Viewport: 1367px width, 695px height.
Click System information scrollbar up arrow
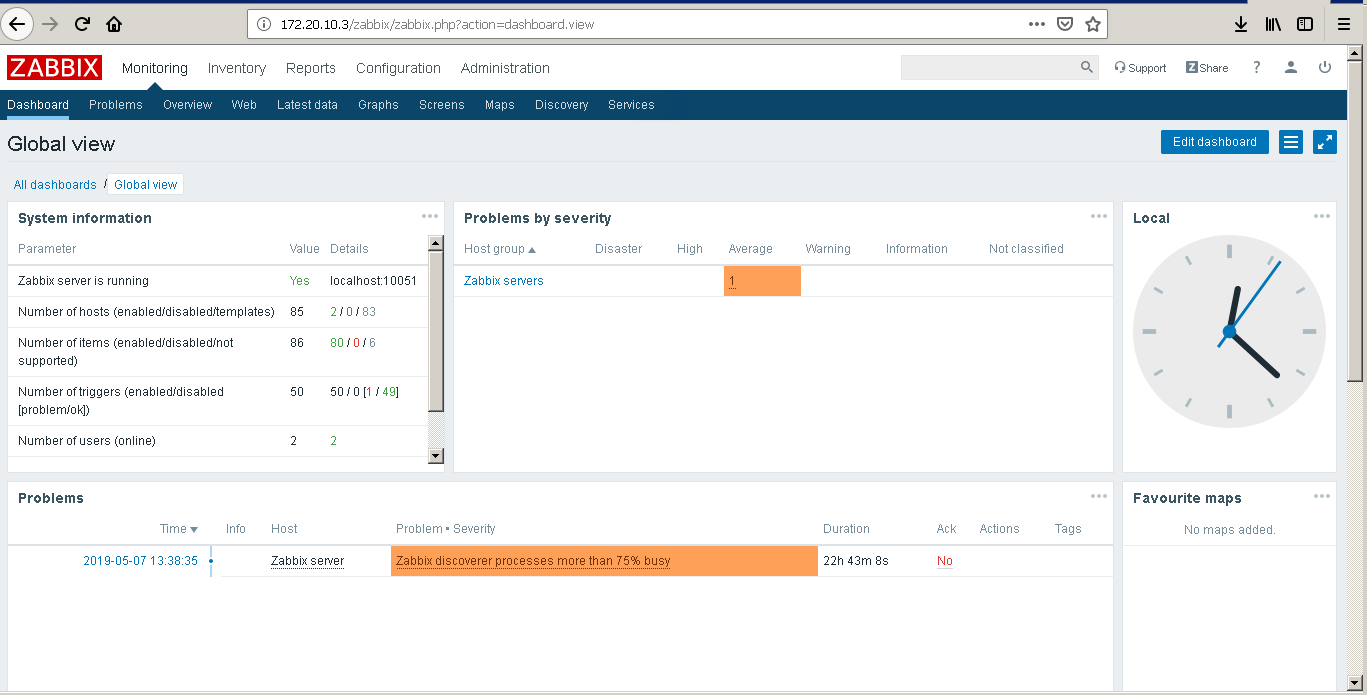point(436,243)
